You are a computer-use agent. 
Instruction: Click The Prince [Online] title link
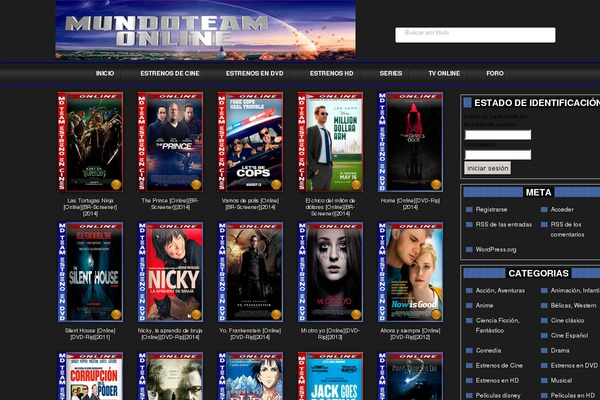click(x=170, y=204)
